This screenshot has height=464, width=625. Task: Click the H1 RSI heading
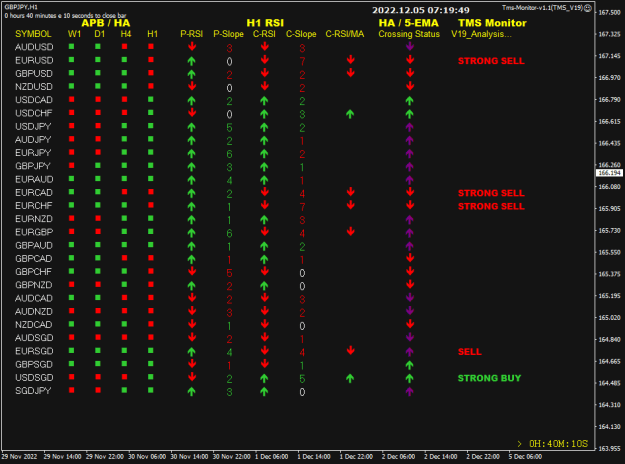tap(265, 23)
